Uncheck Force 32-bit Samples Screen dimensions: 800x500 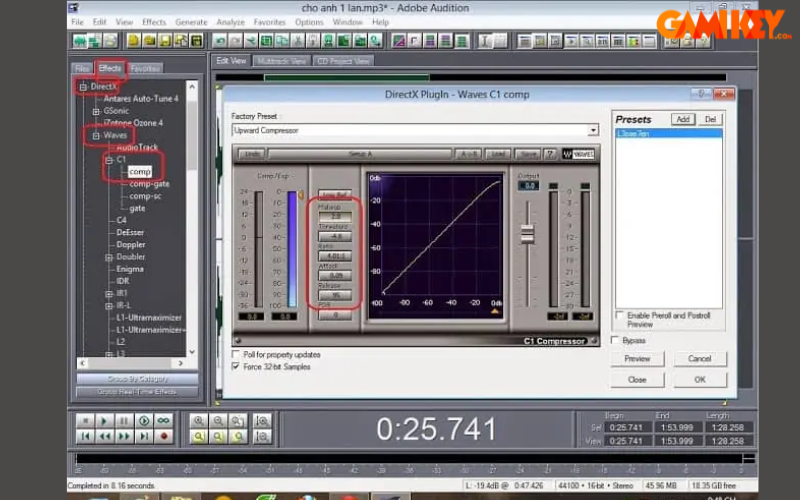236,366
